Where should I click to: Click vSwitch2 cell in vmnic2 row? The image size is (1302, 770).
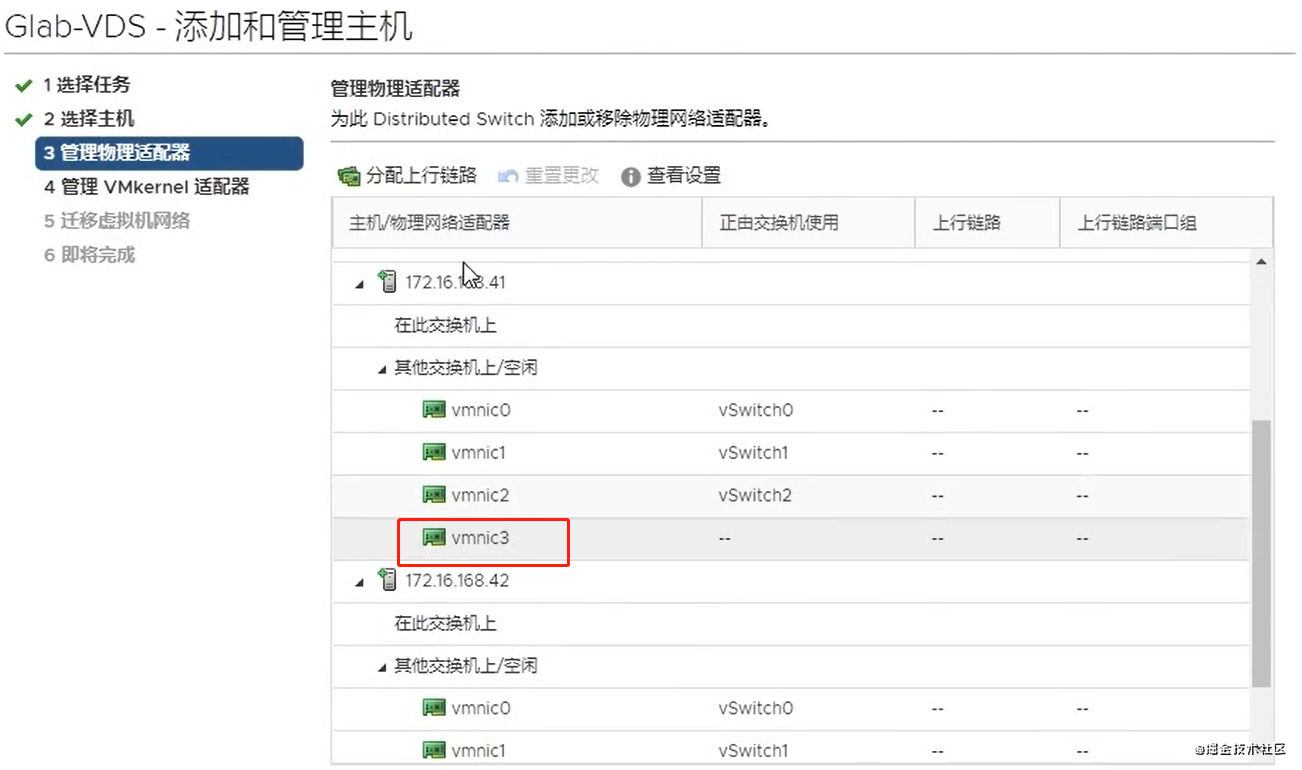755,495
